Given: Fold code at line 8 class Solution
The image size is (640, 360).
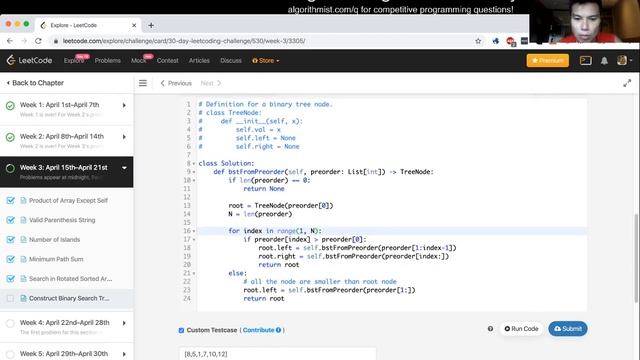Looking at the screenshot, I should point(194,164).
